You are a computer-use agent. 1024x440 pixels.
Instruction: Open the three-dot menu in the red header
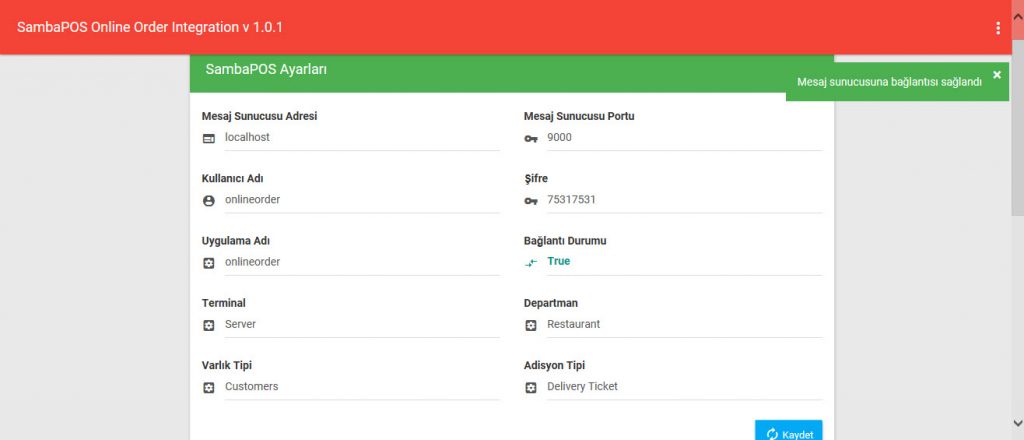[998, 28]
